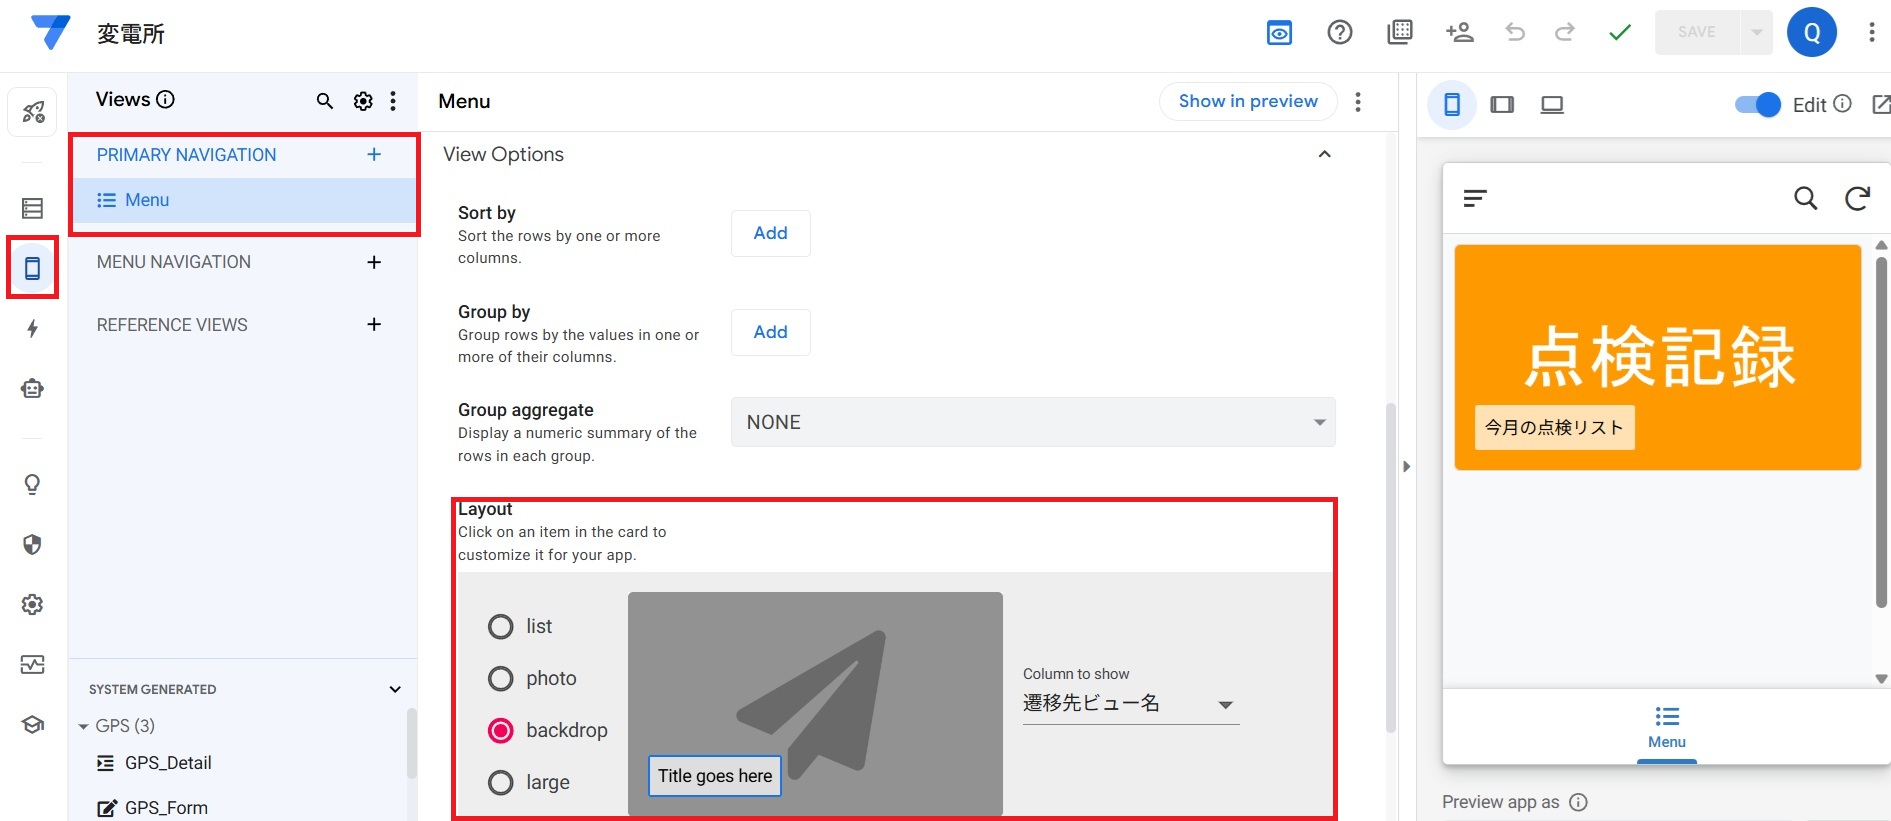1891x821 pixels.
Task: Click the Show in preview button
Action: 1247,101
